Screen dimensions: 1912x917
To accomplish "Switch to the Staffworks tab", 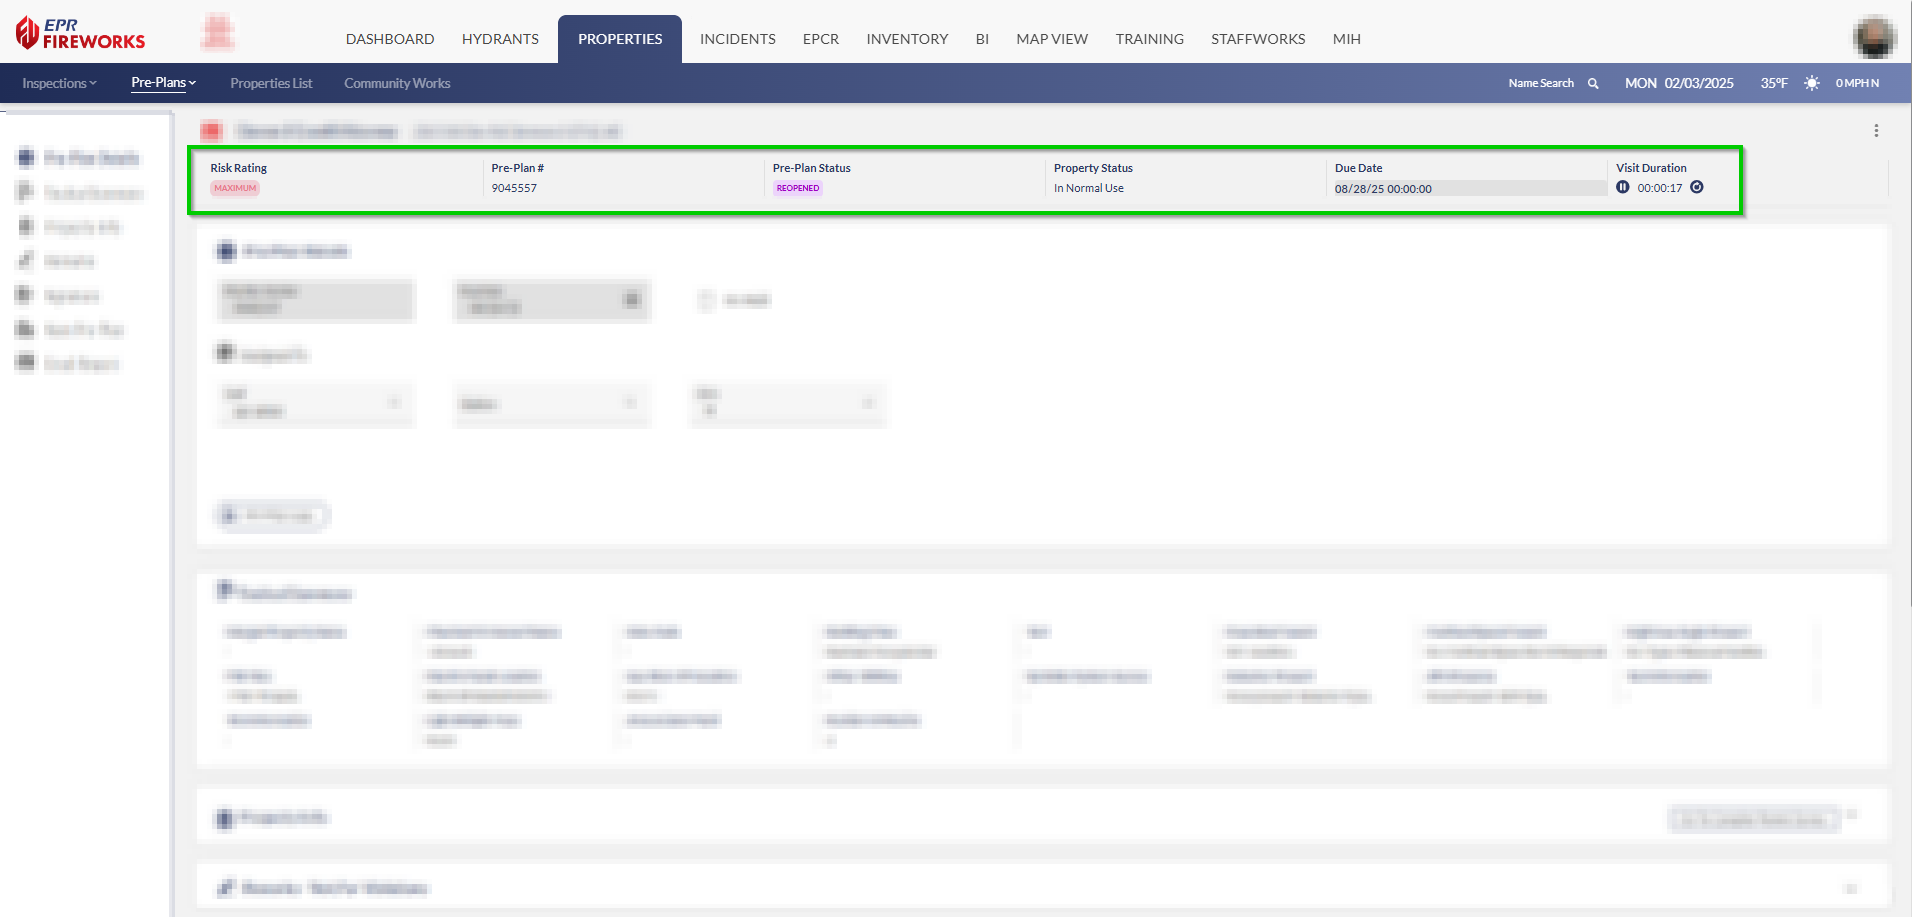I will (1258, 39).
